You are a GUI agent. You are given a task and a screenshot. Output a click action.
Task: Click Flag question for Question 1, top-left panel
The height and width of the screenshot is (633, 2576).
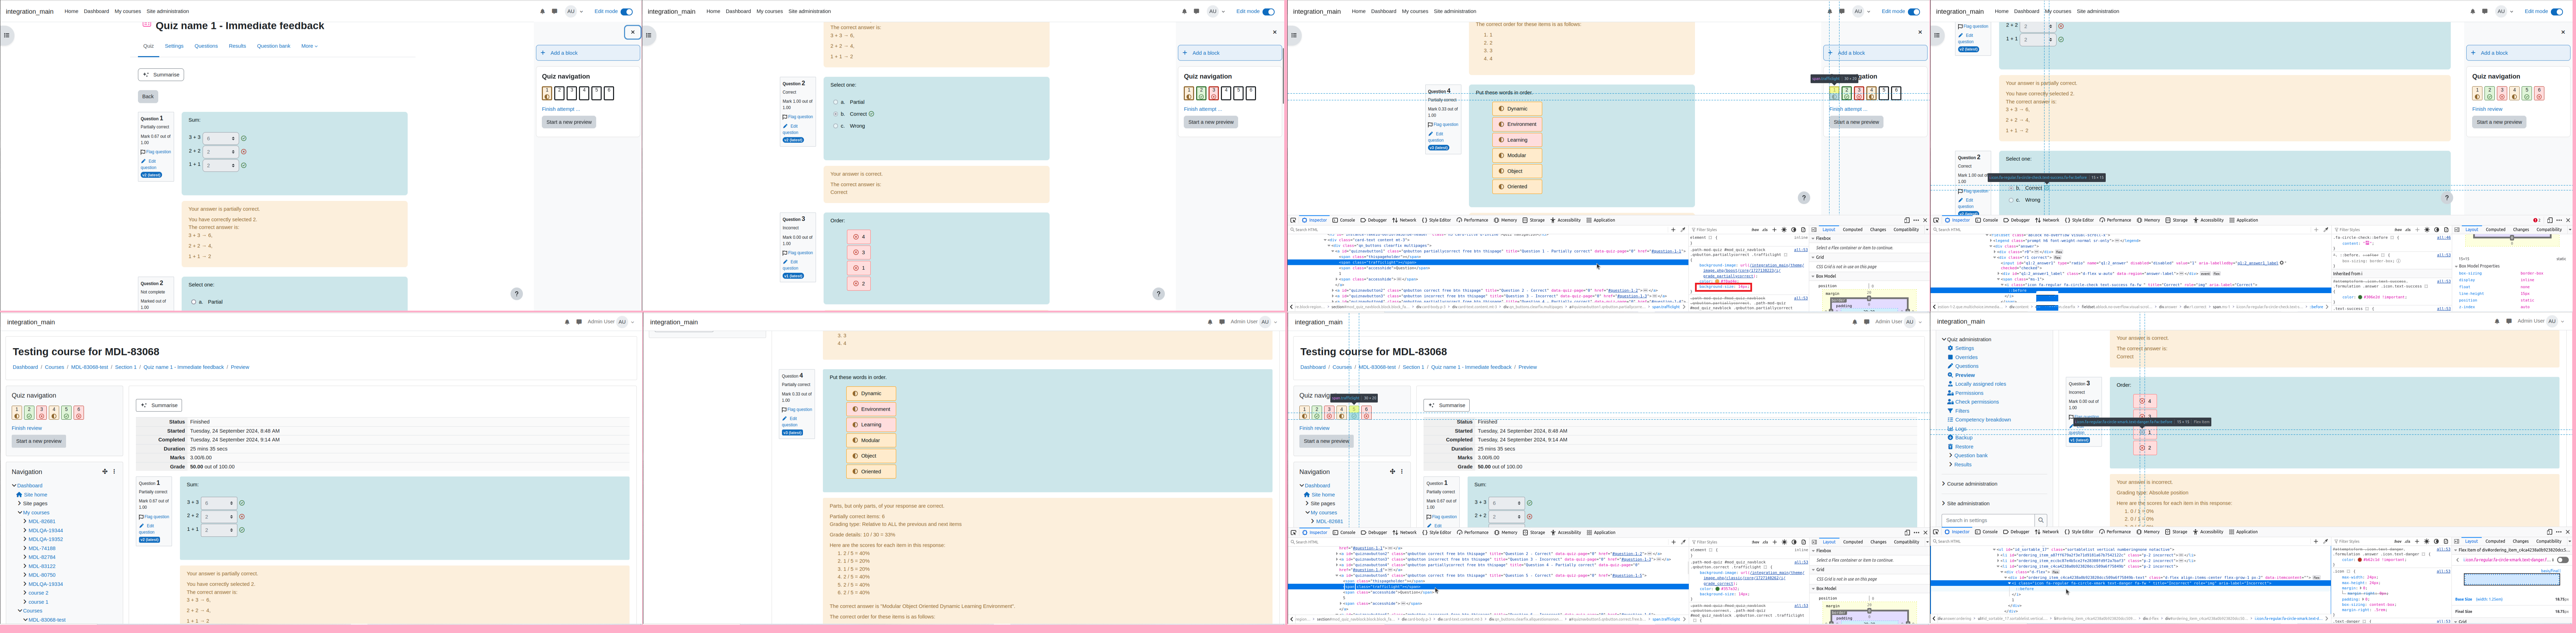click(155, 152)
